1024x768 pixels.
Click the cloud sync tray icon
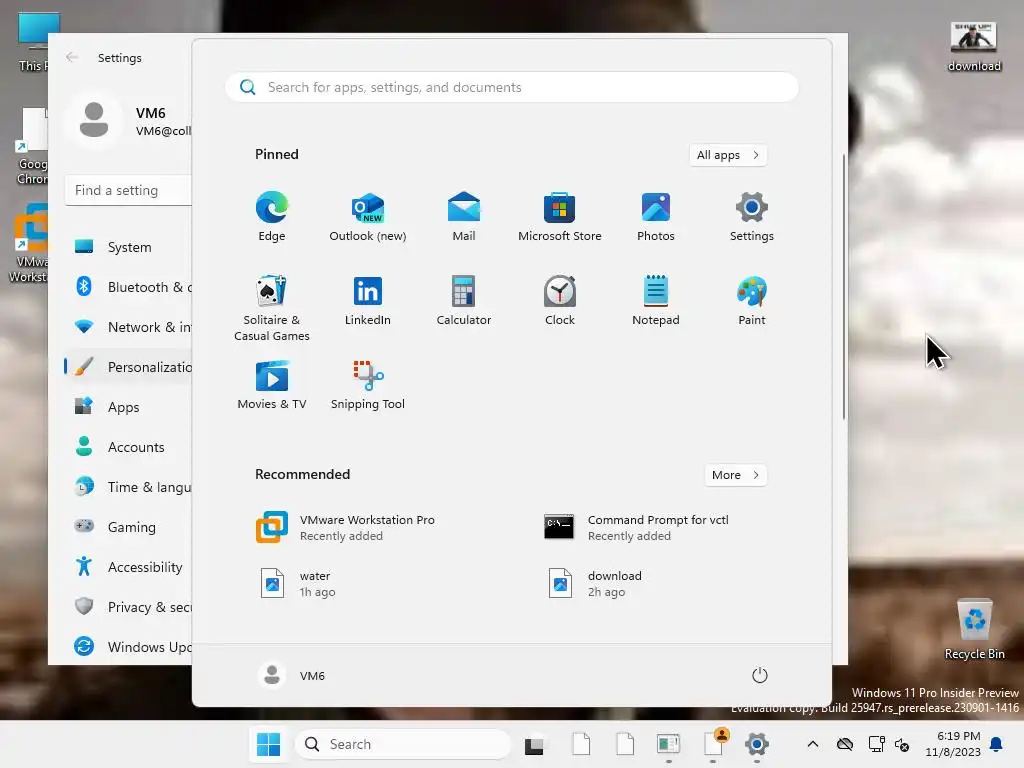point(844,744)
